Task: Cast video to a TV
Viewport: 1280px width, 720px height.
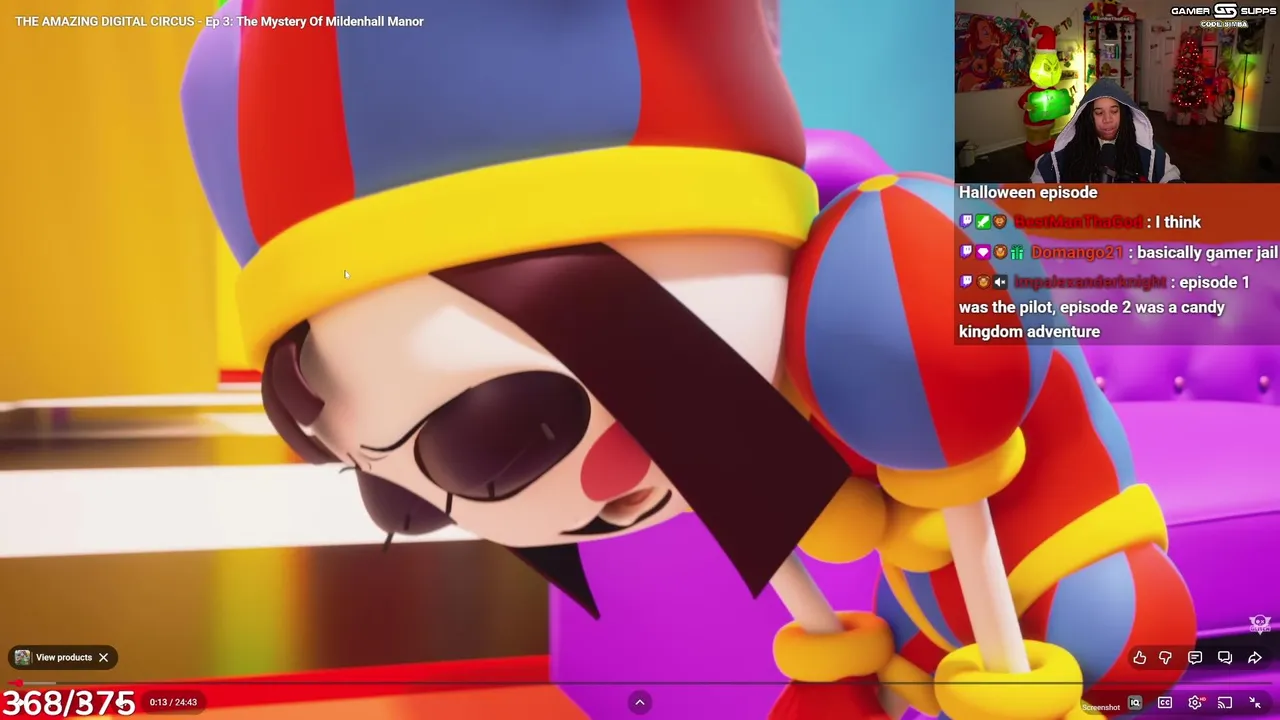Action: pos(1225,703)
